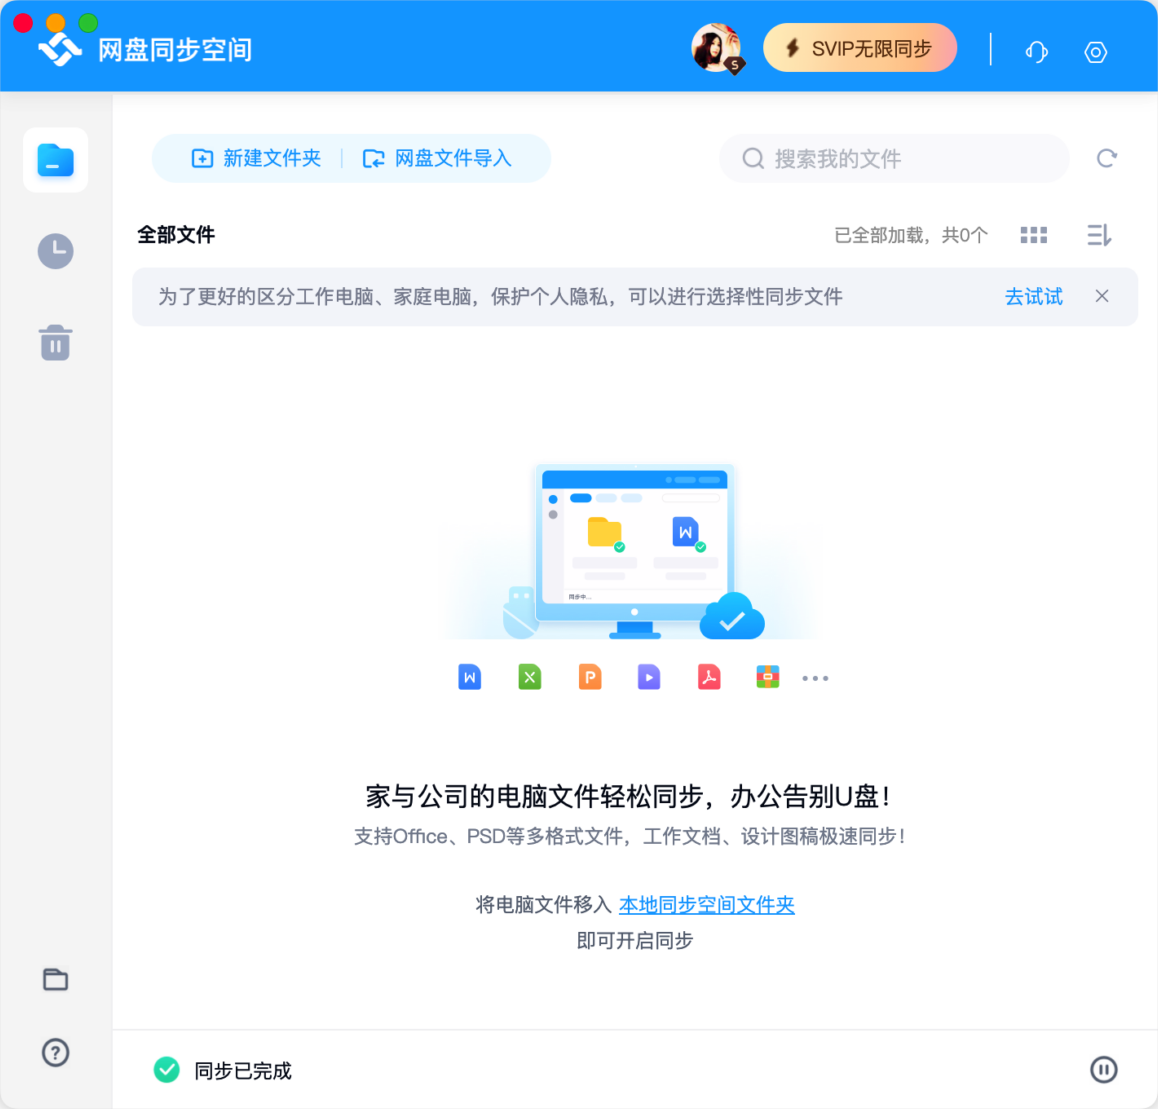This screenshot has height=1109, width=1158.
Task: Click the customer service headset icon
Action: (x=1036, y=51)
